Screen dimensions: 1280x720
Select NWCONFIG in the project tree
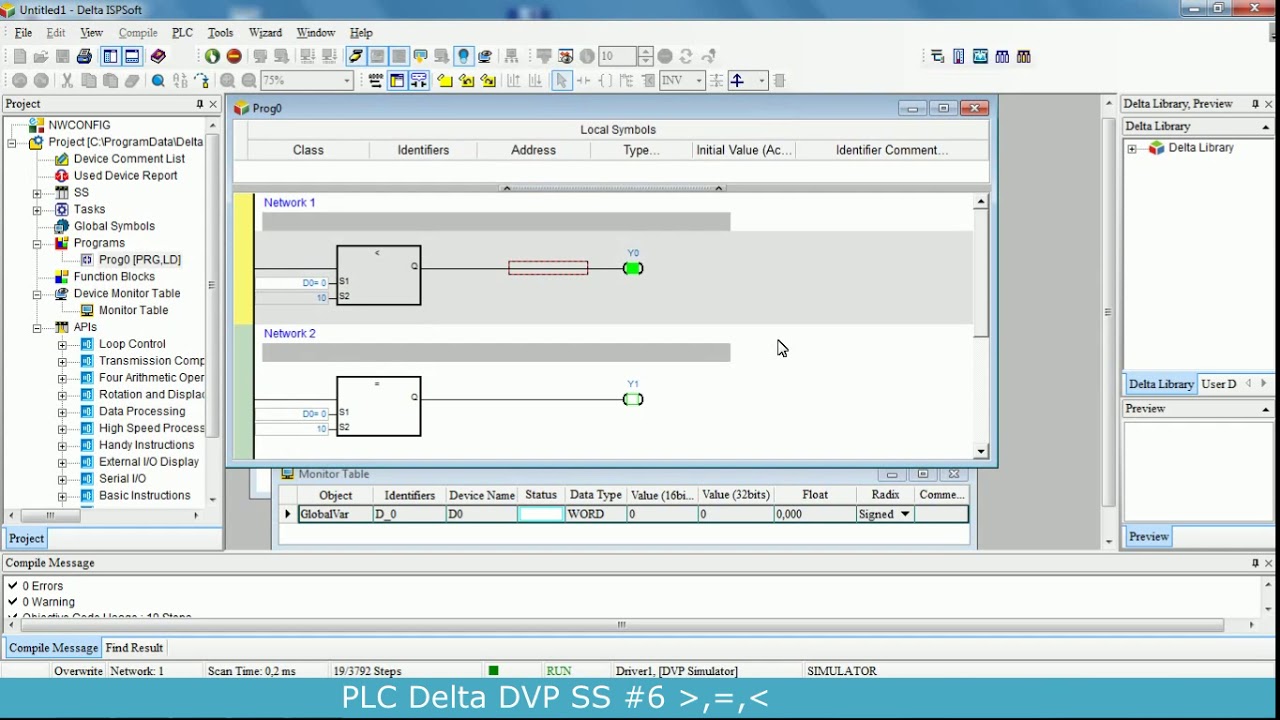click(79, 125)
